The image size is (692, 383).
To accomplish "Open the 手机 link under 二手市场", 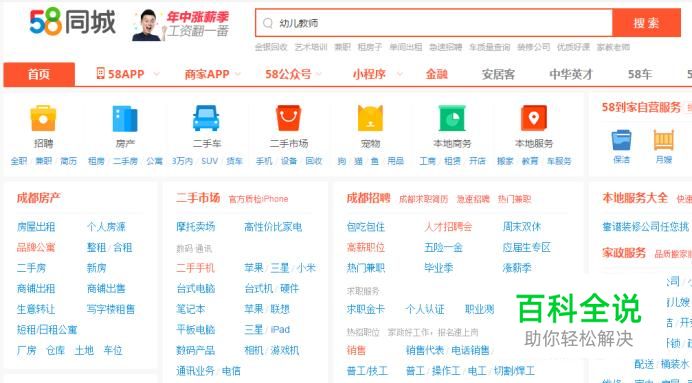I will [x=264, y=161].
